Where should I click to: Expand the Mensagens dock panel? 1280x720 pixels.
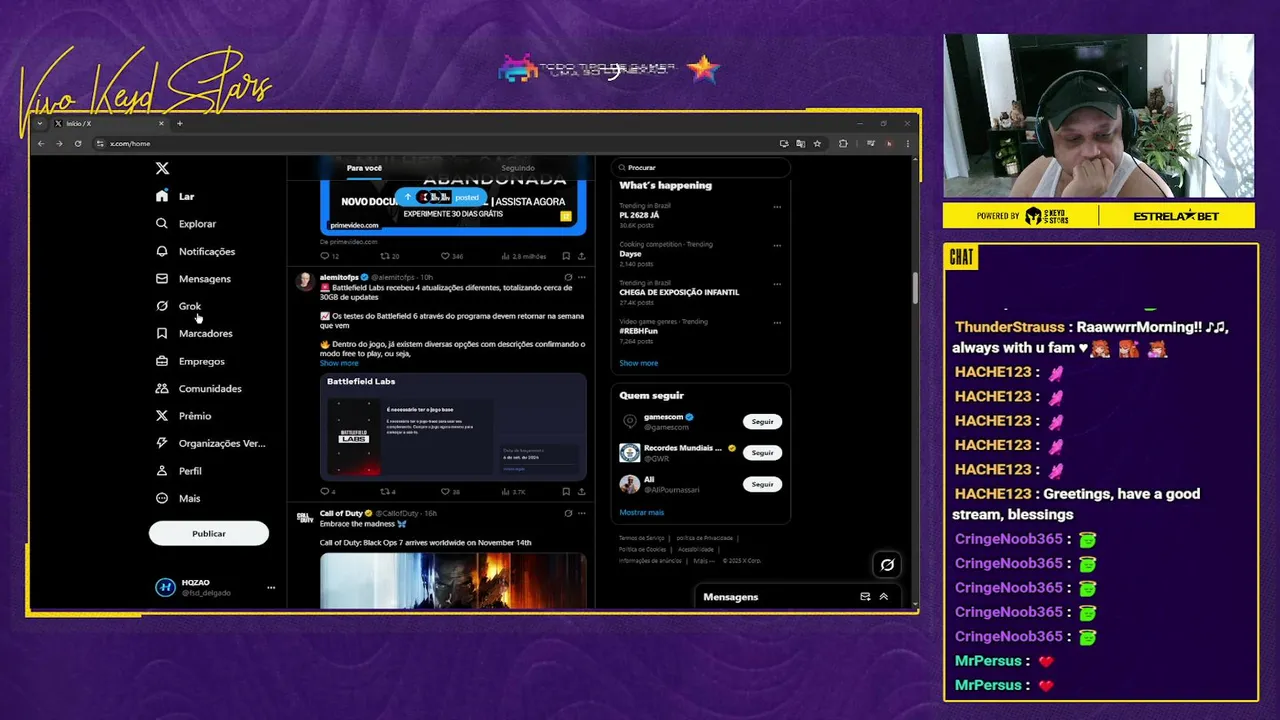tap(883, 597)
